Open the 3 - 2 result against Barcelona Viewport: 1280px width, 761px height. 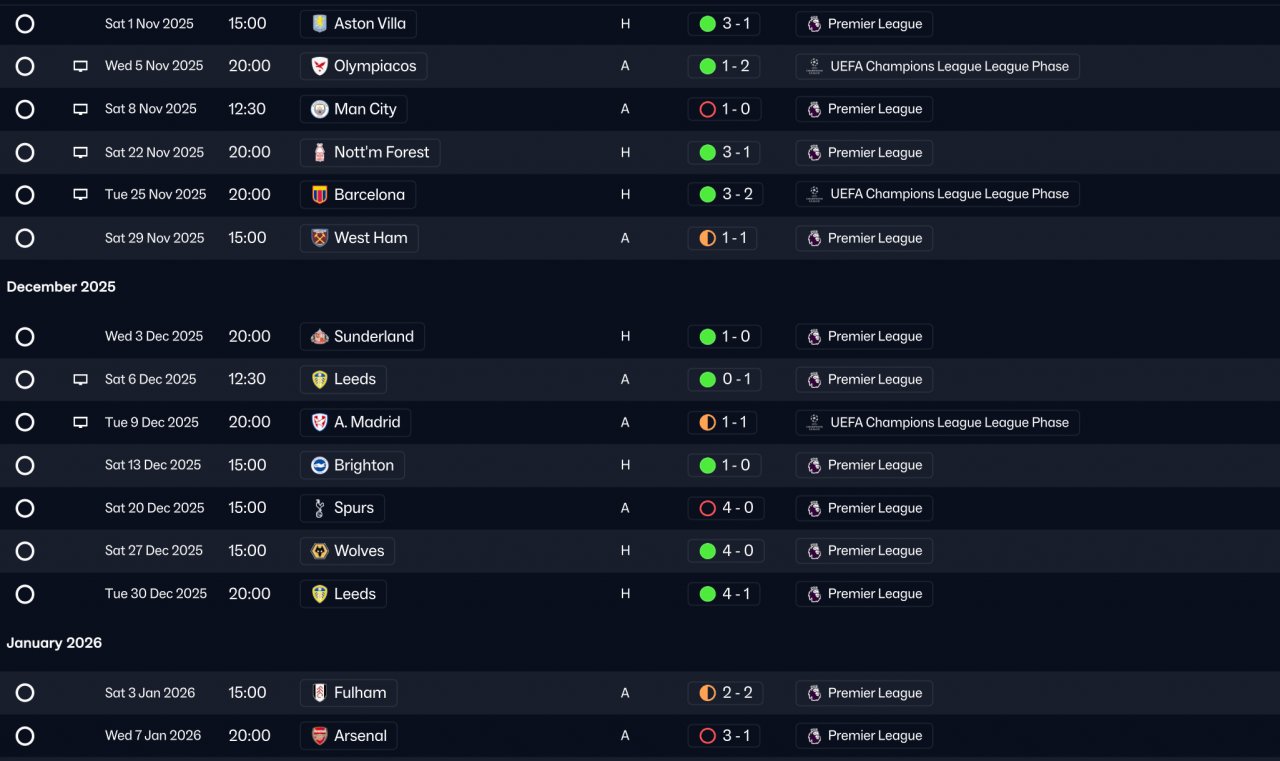click(x=725, y=194)
